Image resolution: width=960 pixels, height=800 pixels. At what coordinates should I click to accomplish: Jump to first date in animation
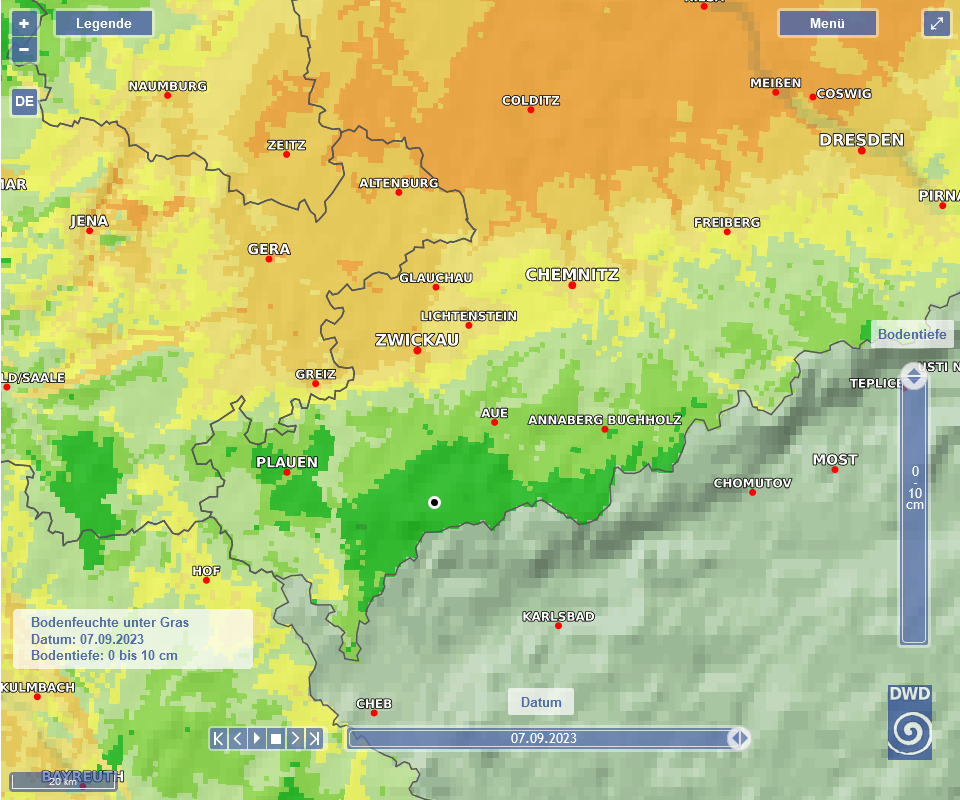coord(218,739)
